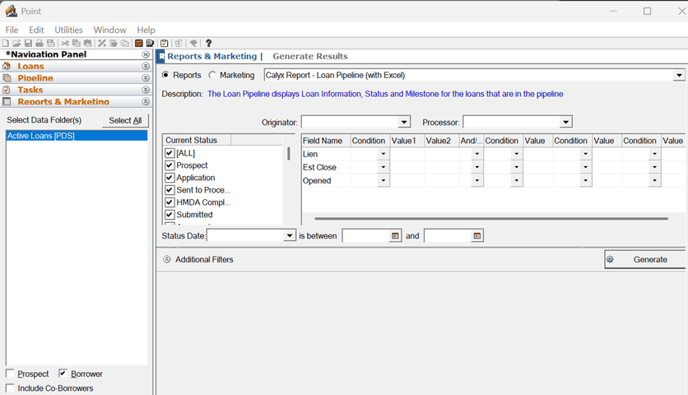688x395 pixels.
Task: Enable the Prospect checkbox below folder list
Action: pos(10,373)
